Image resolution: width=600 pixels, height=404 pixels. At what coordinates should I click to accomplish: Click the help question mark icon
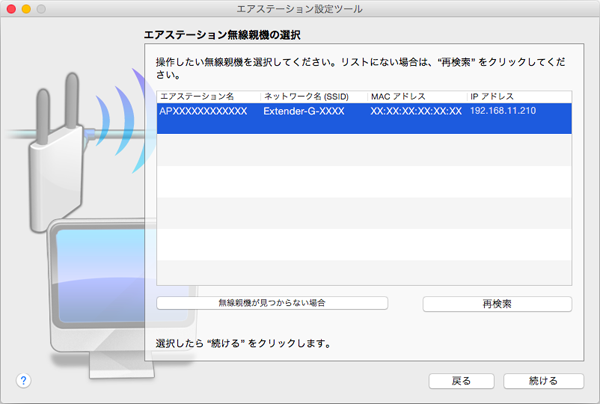tap(24, 381)
